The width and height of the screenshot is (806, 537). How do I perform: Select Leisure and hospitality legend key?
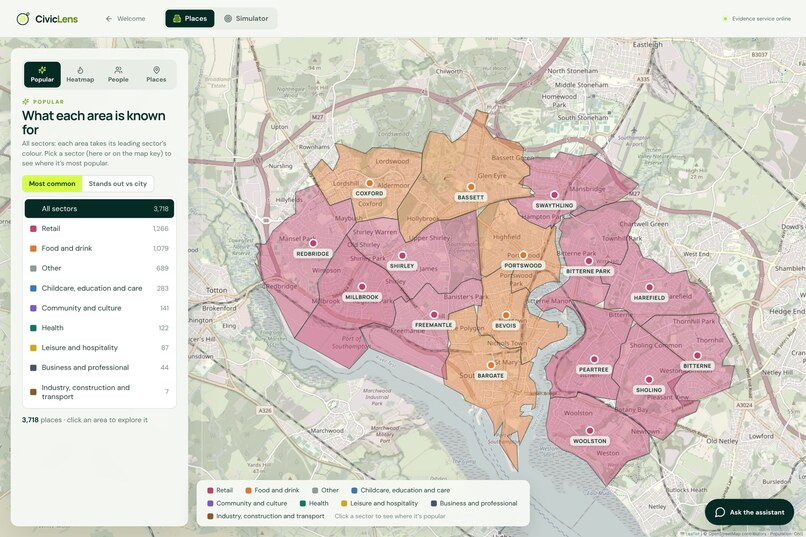(x=379, y=504)
